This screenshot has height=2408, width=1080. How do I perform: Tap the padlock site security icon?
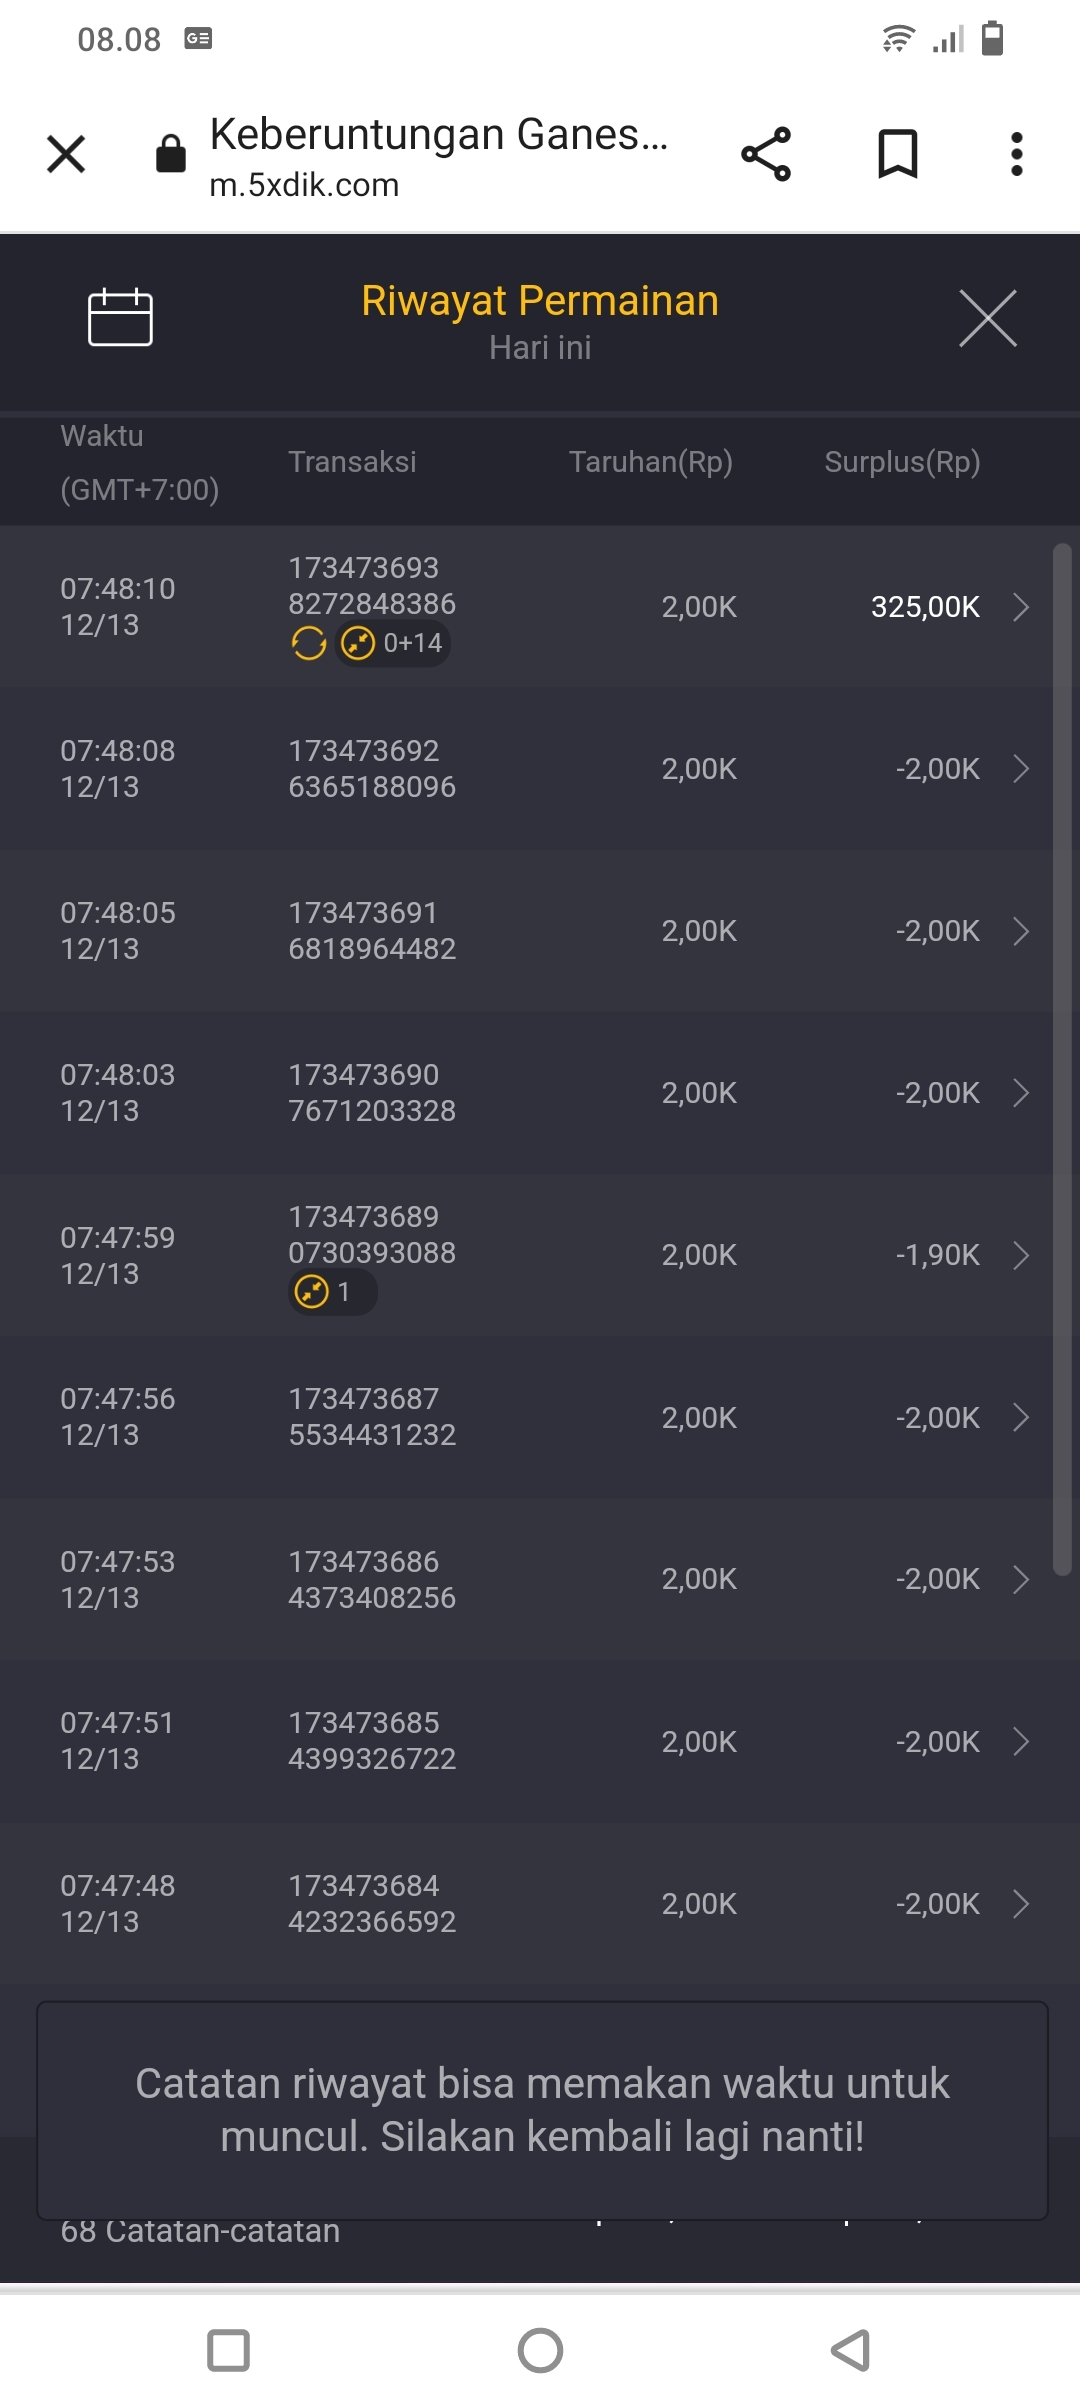click(171, 154)
